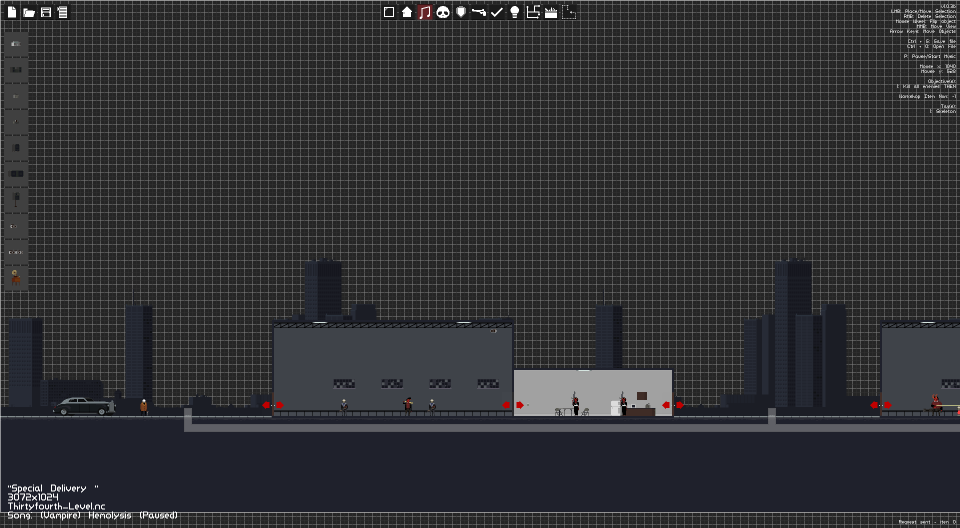This screenshot has width=960, height=528.
Task: Save the level with the floppy disk icon
Action: [x=46, y=12]
